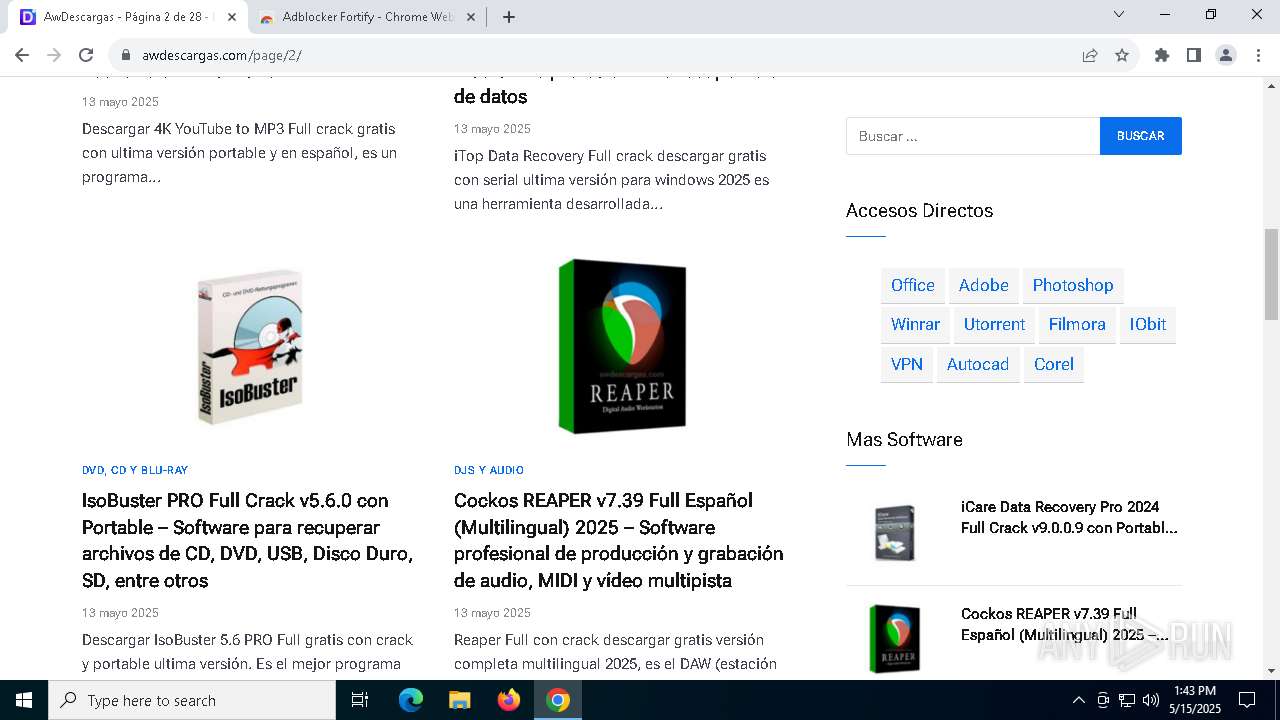
Task: Open the Autocad shortcut tag
Action: click(978, 364)
